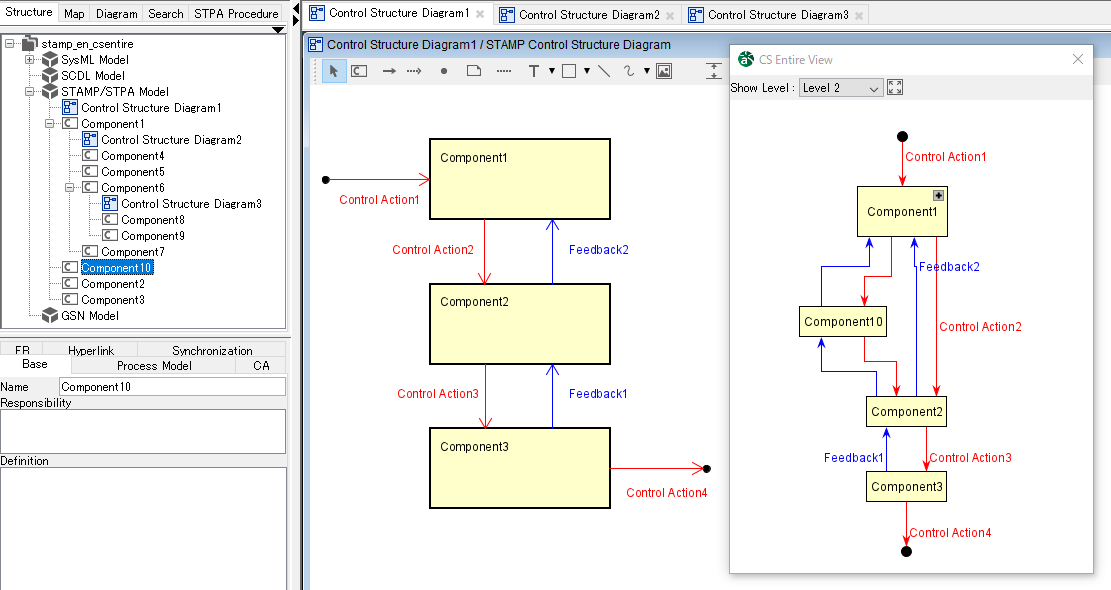1111x590 pixels.
Task: Click the fit-to-window icon in CS Entire View
Action: [895, 88]
